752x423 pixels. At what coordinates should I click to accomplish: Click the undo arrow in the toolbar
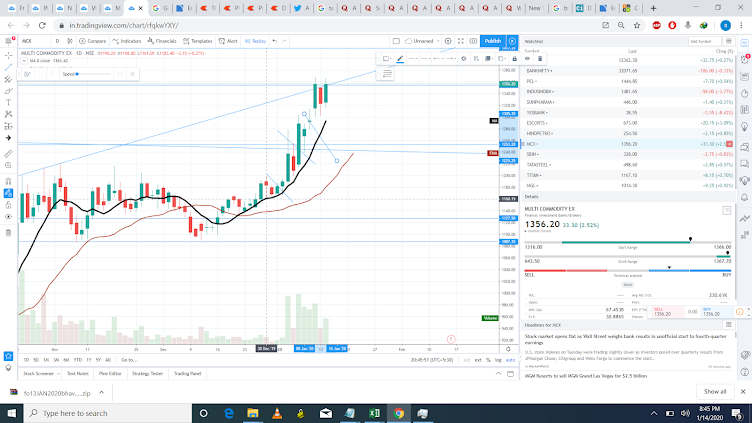tap(275, 41)
